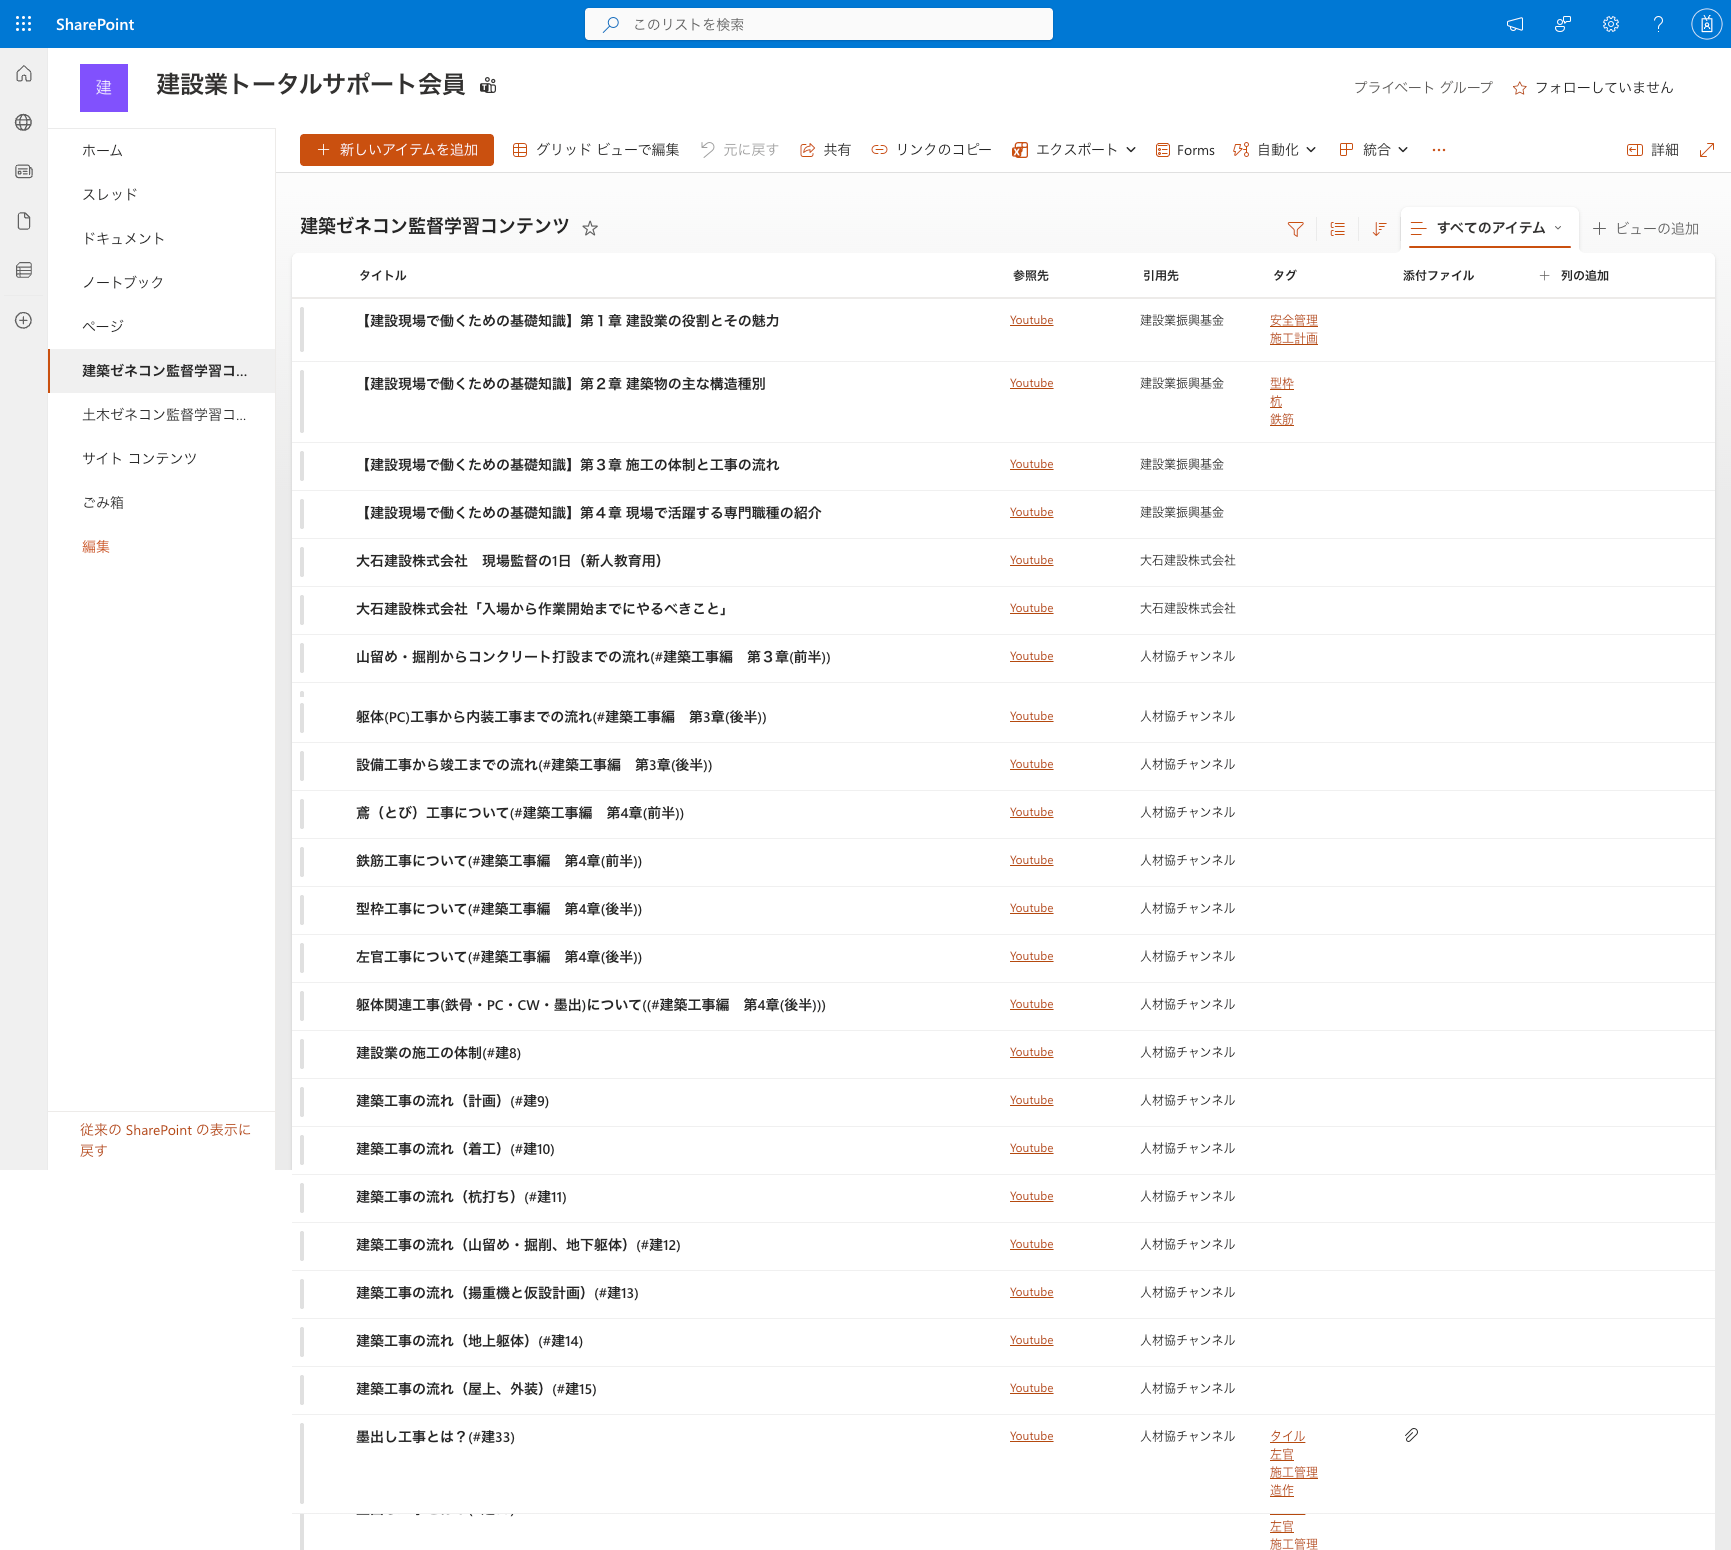Click the このリストを検索 search box

(818, 24)
